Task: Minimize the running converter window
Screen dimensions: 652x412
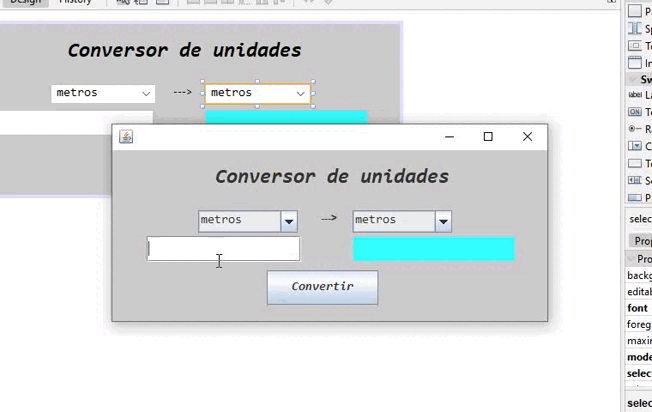Action: pos(449,136)
